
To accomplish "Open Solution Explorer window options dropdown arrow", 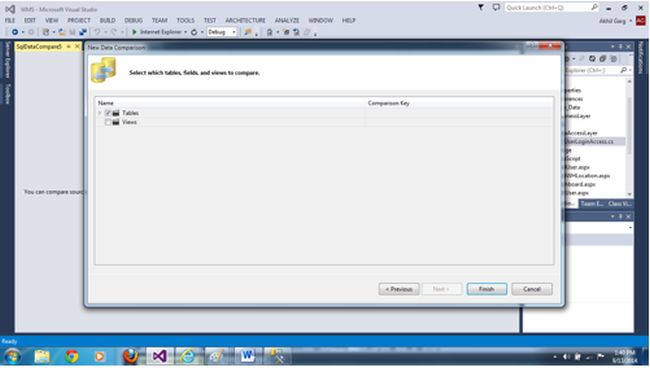I will [x=612, y=47].
